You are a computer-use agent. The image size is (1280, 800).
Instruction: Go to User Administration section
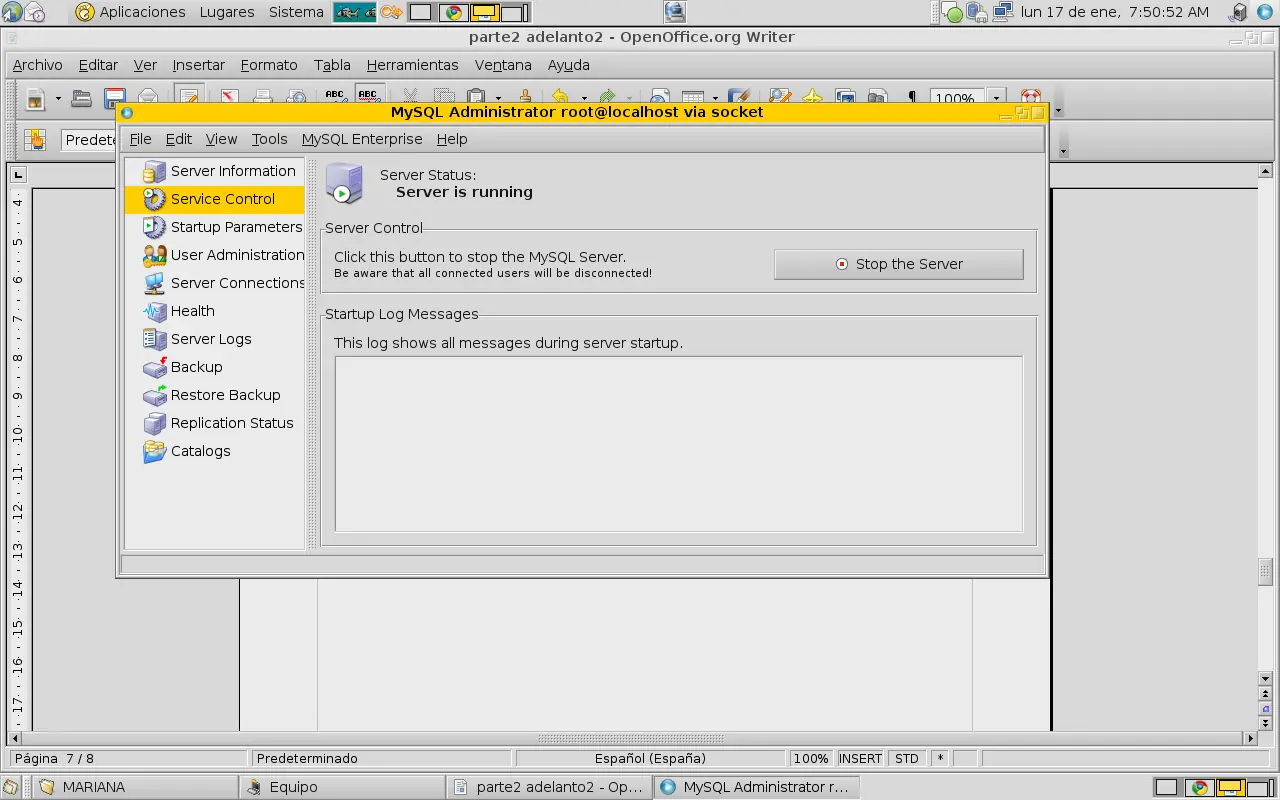point(214,255)
